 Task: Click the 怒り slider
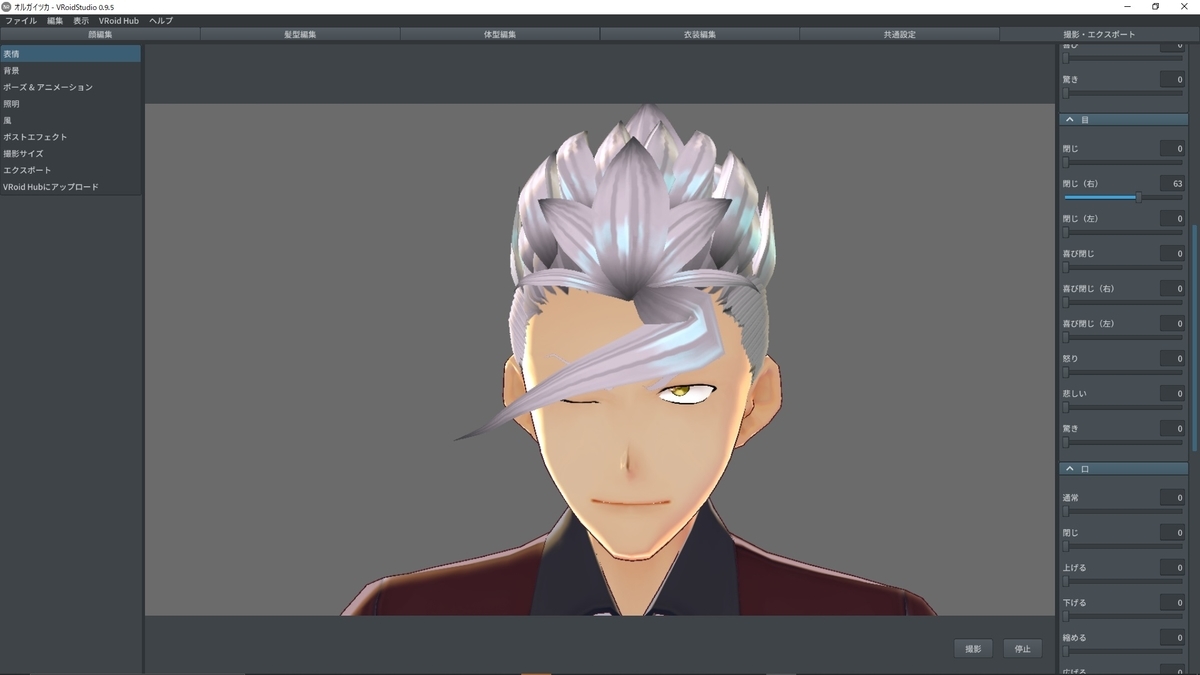point(1123,372)
